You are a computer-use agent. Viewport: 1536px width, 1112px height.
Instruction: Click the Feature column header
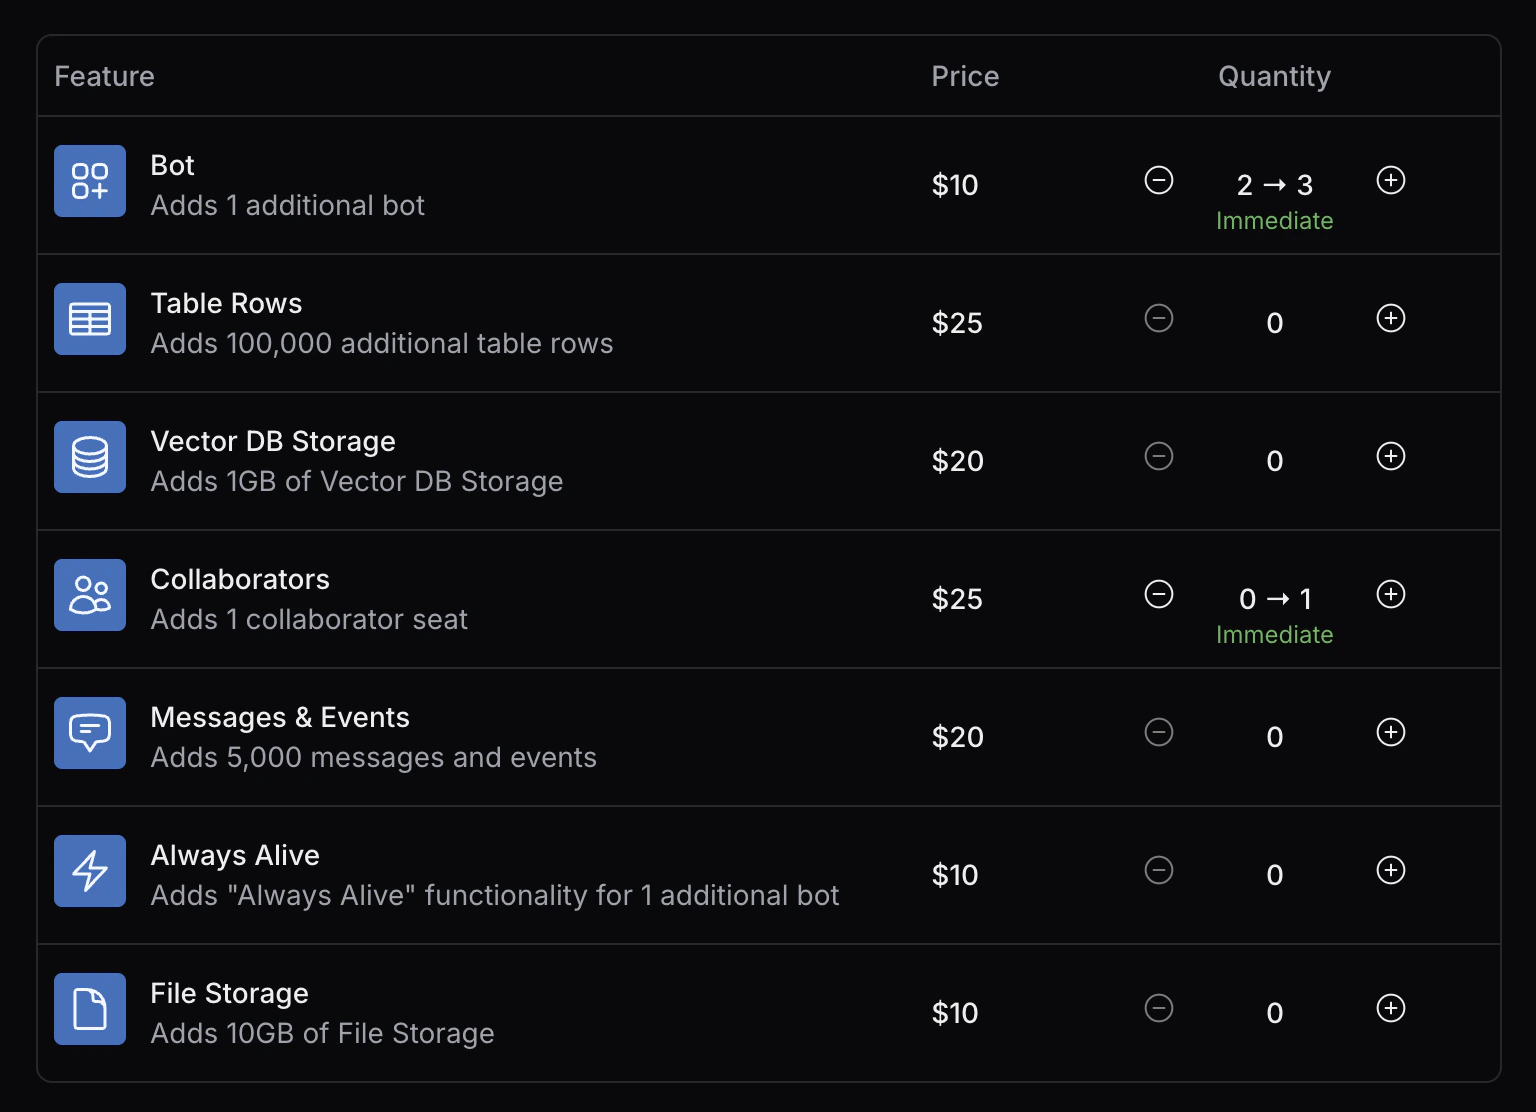click(x=104, y=76)
